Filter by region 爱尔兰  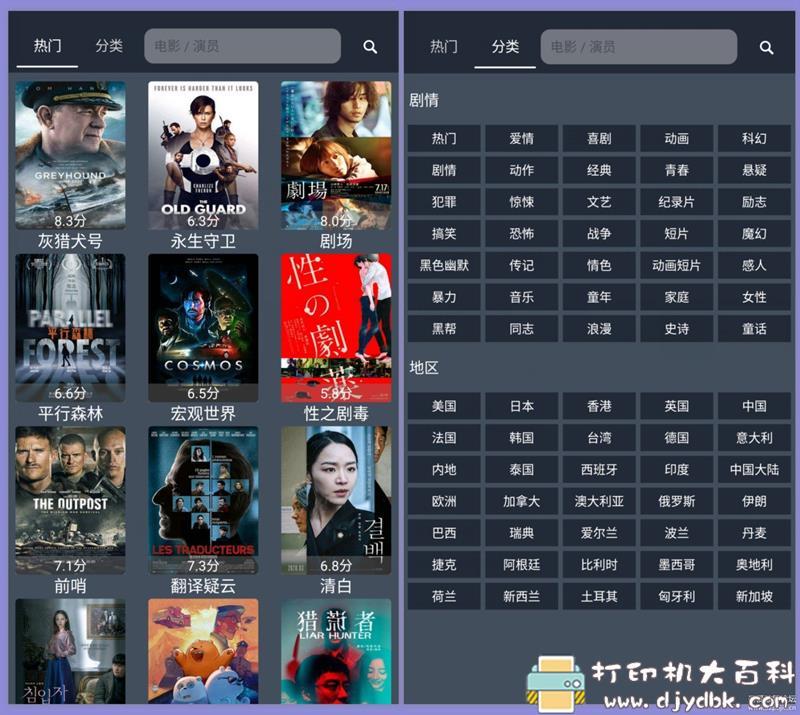(599, 533)
